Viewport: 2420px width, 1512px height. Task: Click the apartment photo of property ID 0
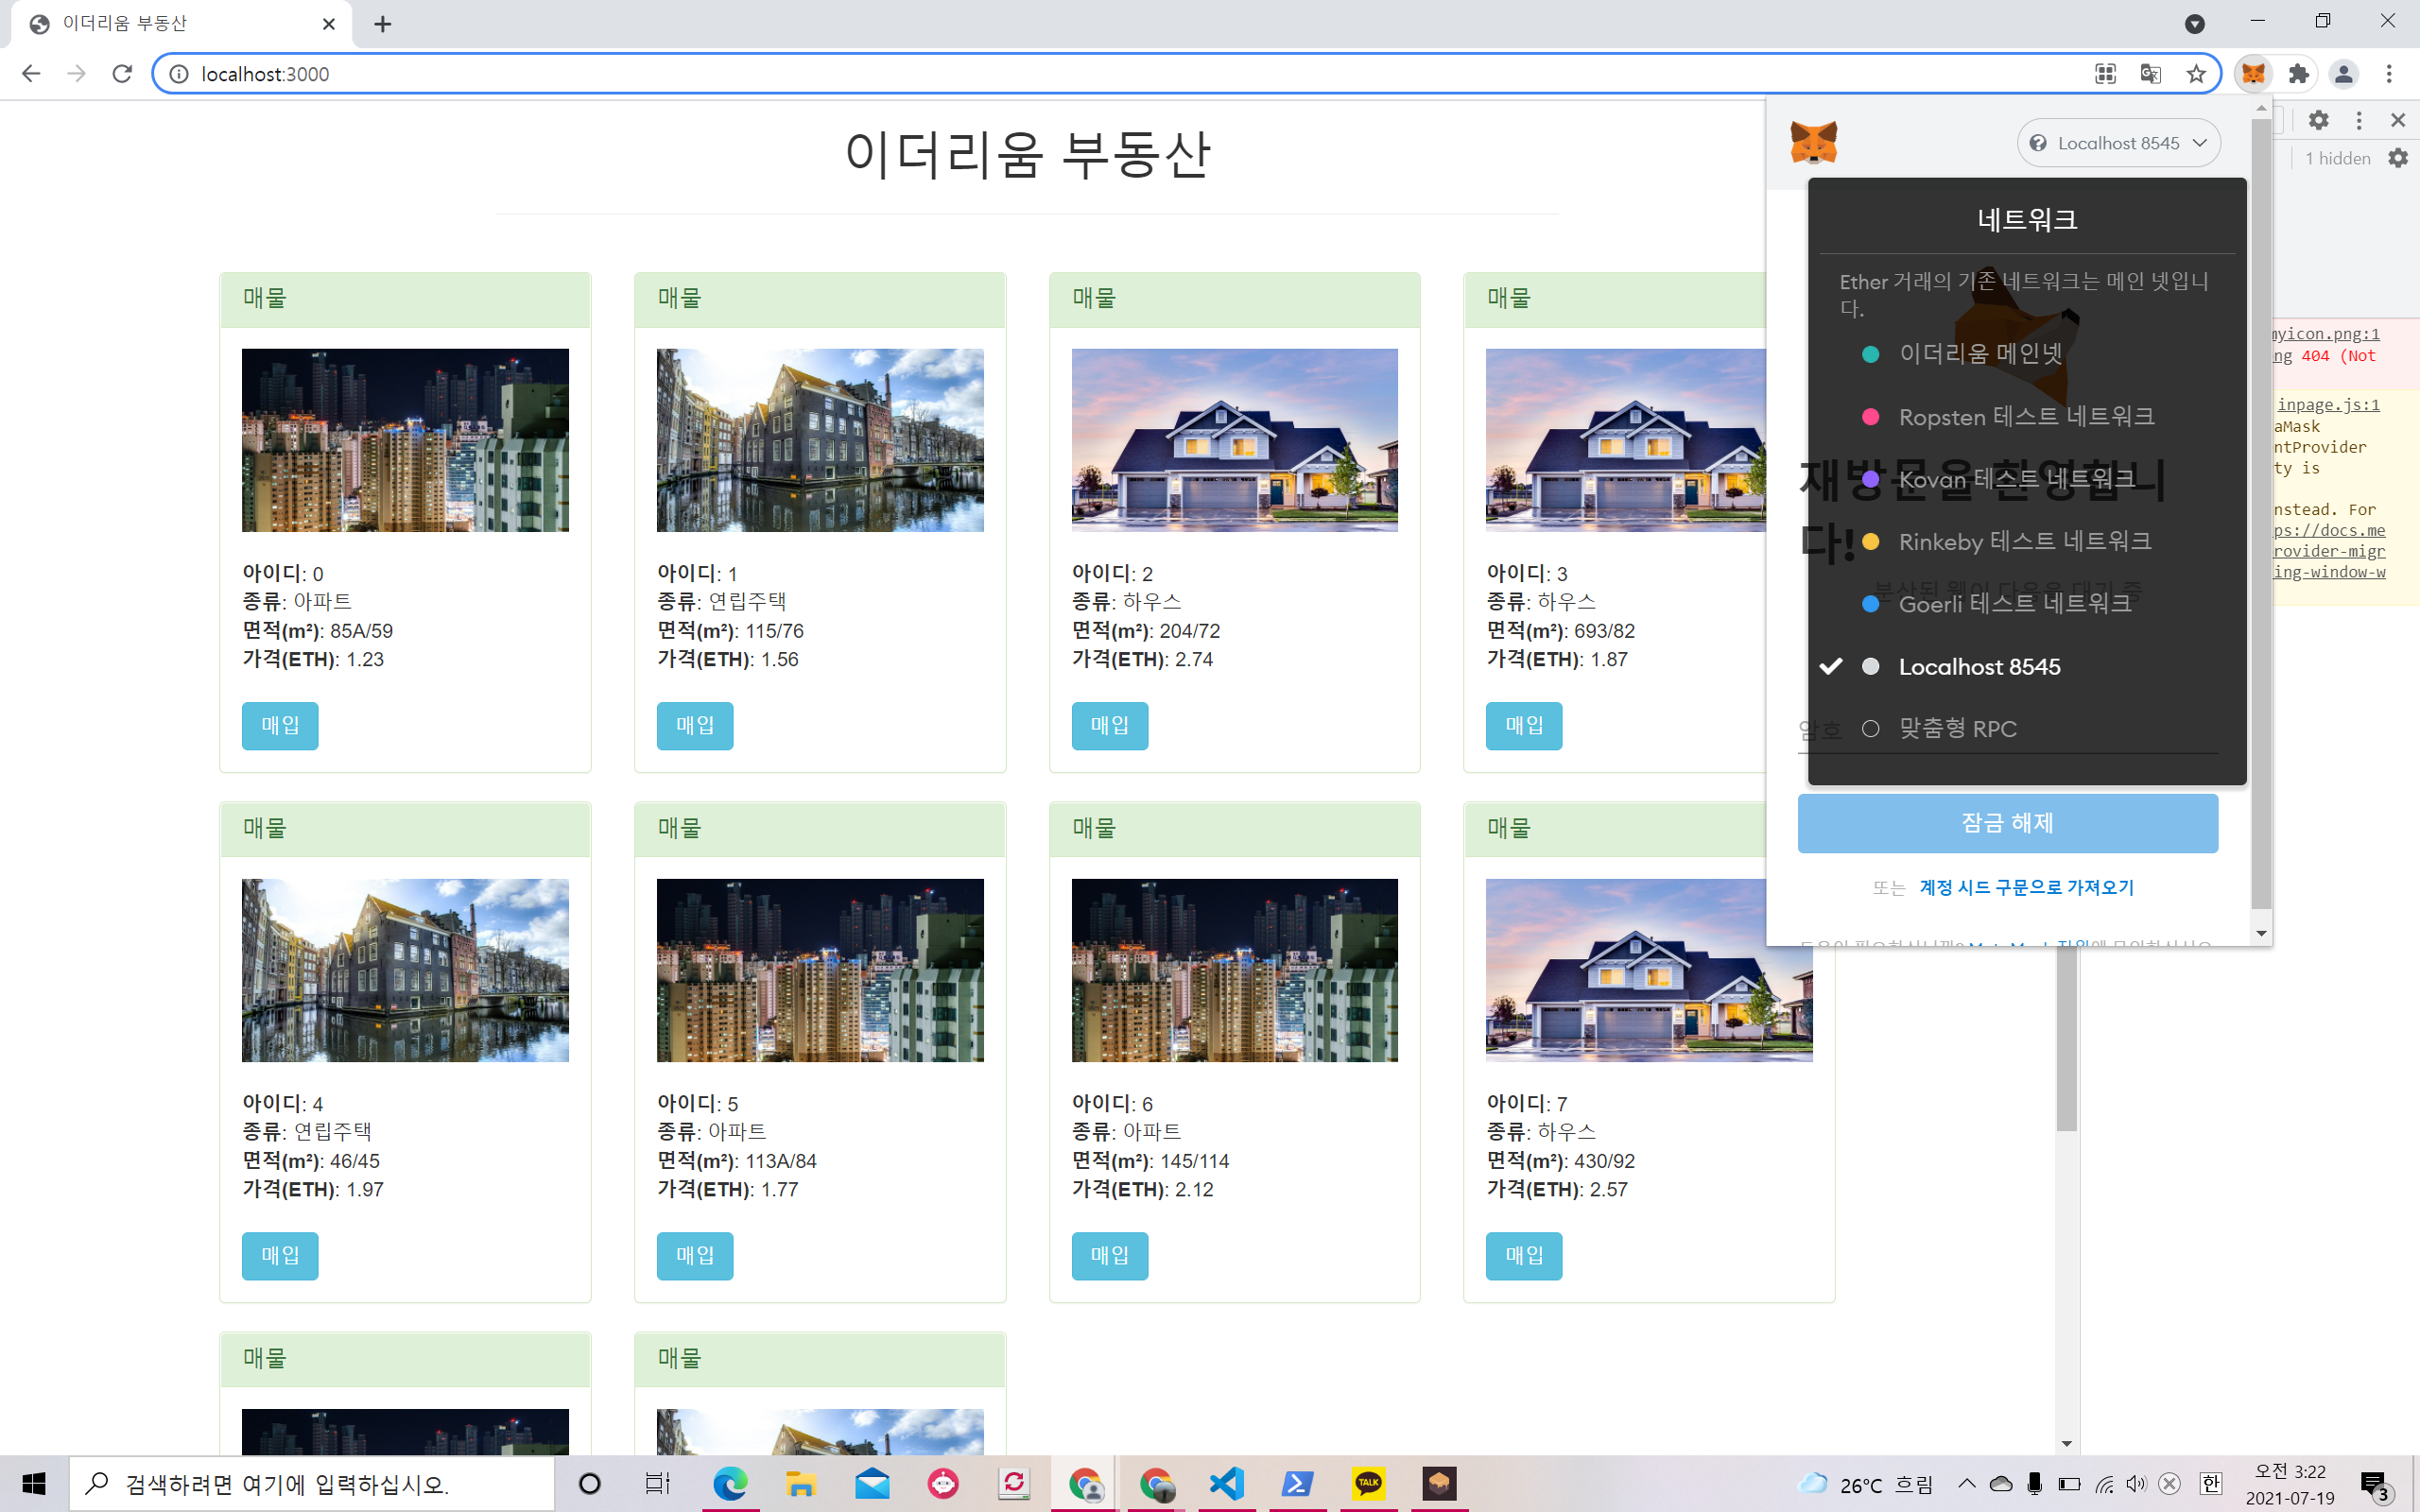click(x=405, y=440)
